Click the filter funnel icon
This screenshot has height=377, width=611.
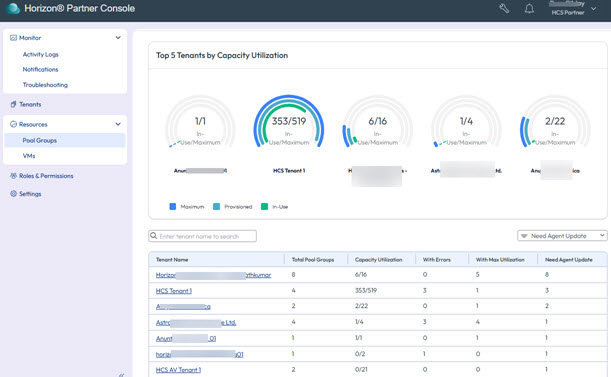[x=524, y=236]
